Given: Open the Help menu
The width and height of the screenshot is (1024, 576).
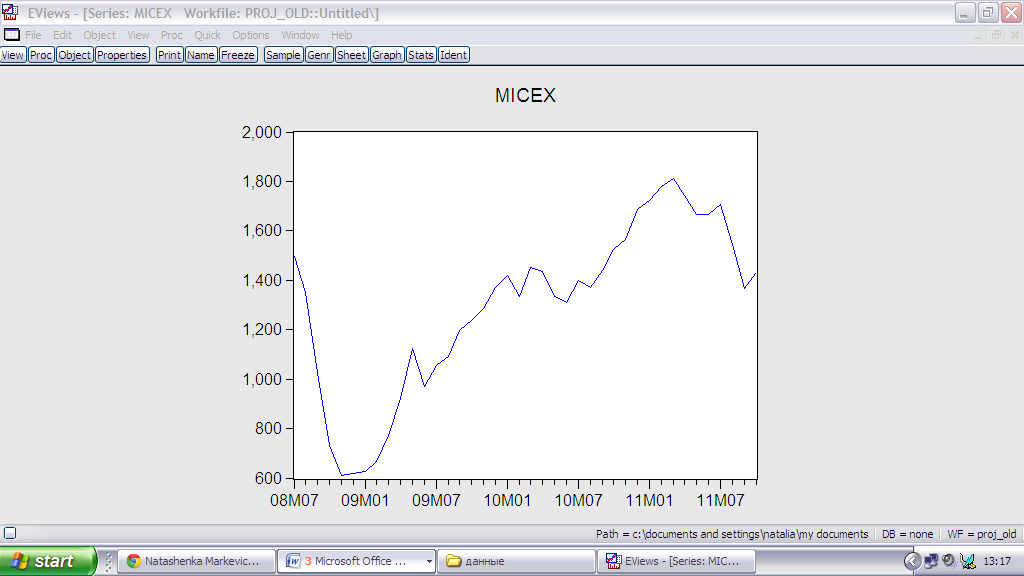Looking at the screenshot, I should (341, 35).
